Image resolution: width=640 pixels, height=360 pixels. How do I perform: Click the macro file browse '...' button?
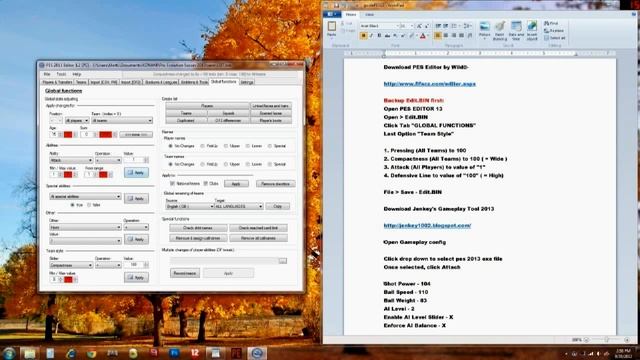pos(282,260)
